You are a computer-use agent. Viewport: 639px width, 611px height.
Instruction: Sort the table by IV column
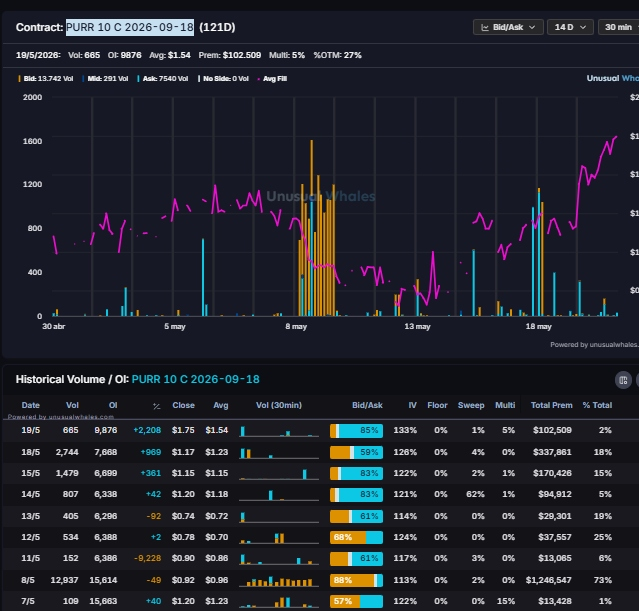click(412, 405)
